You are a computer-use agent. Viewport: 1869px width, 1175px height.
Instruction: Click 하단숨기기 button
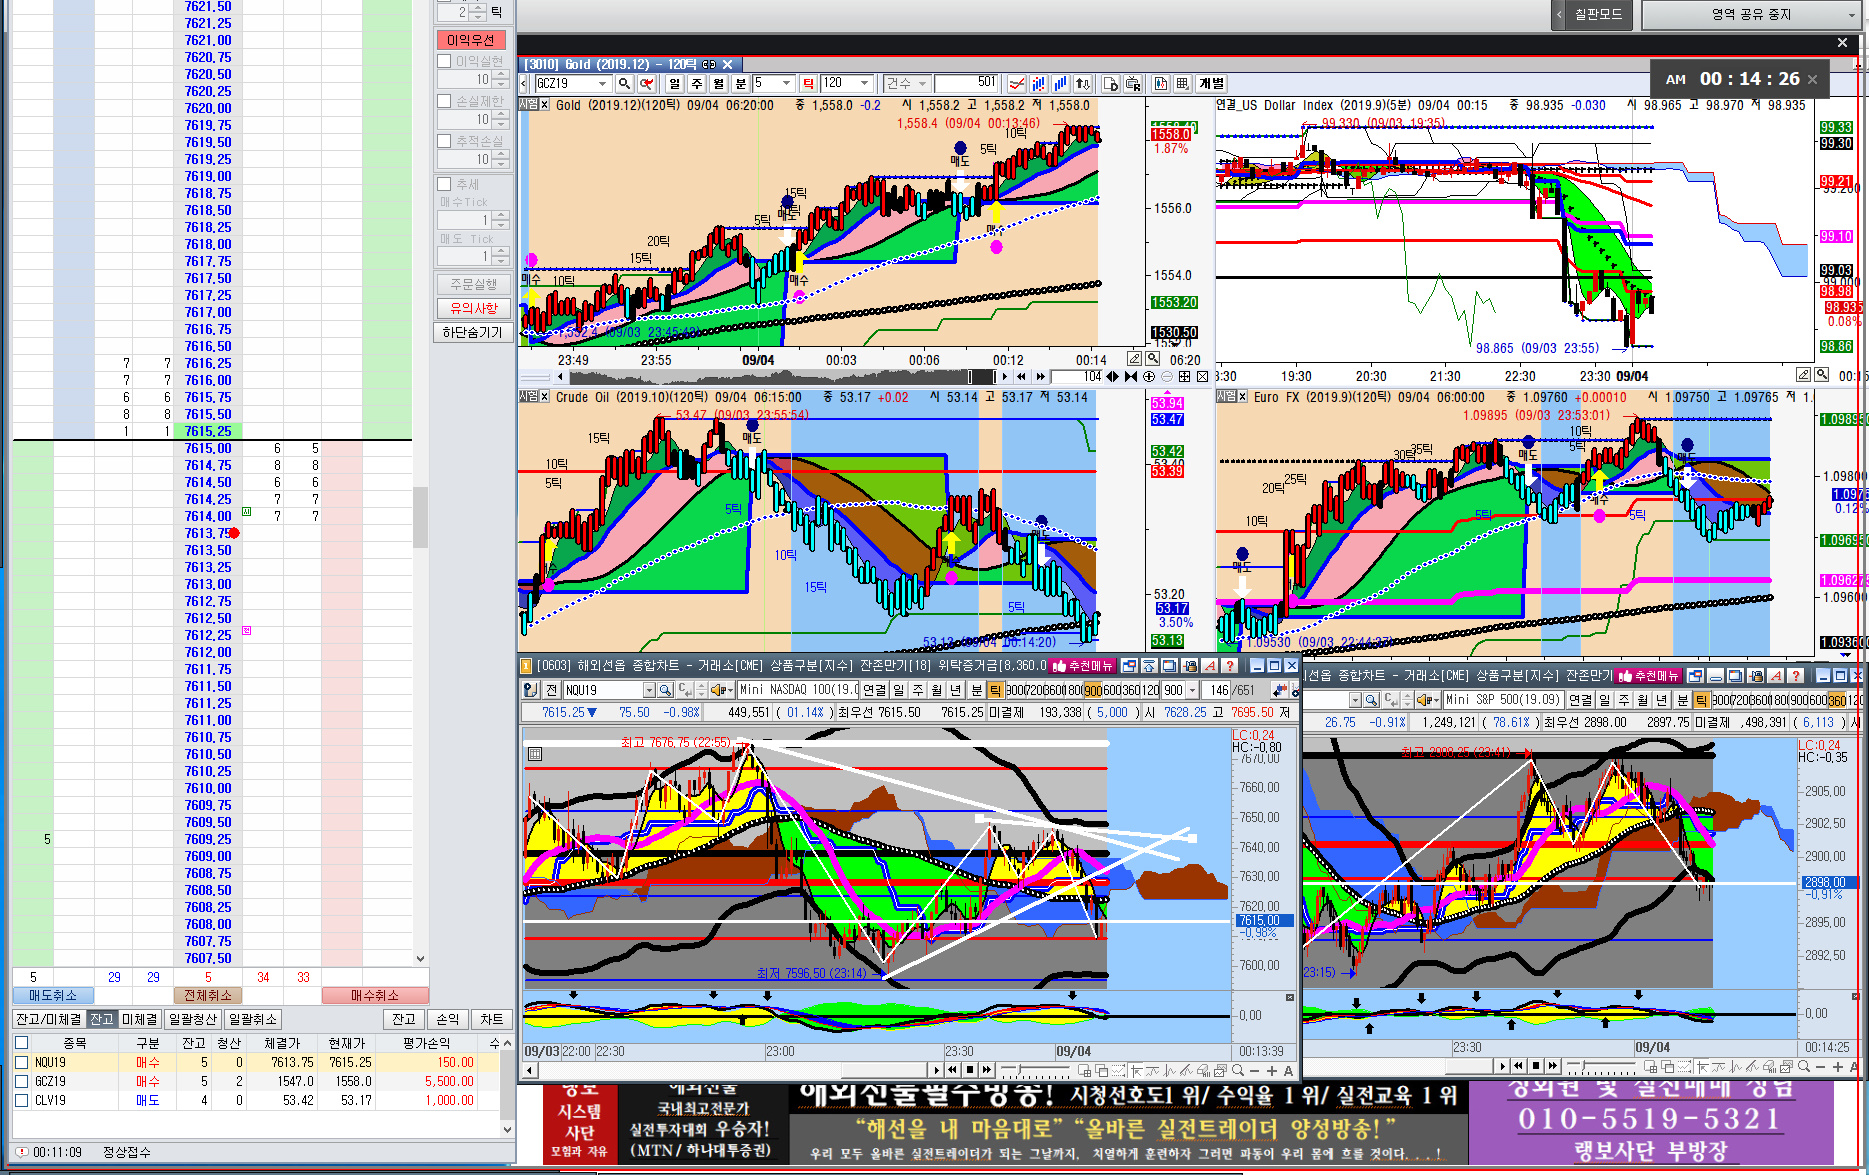coord(473,332)
